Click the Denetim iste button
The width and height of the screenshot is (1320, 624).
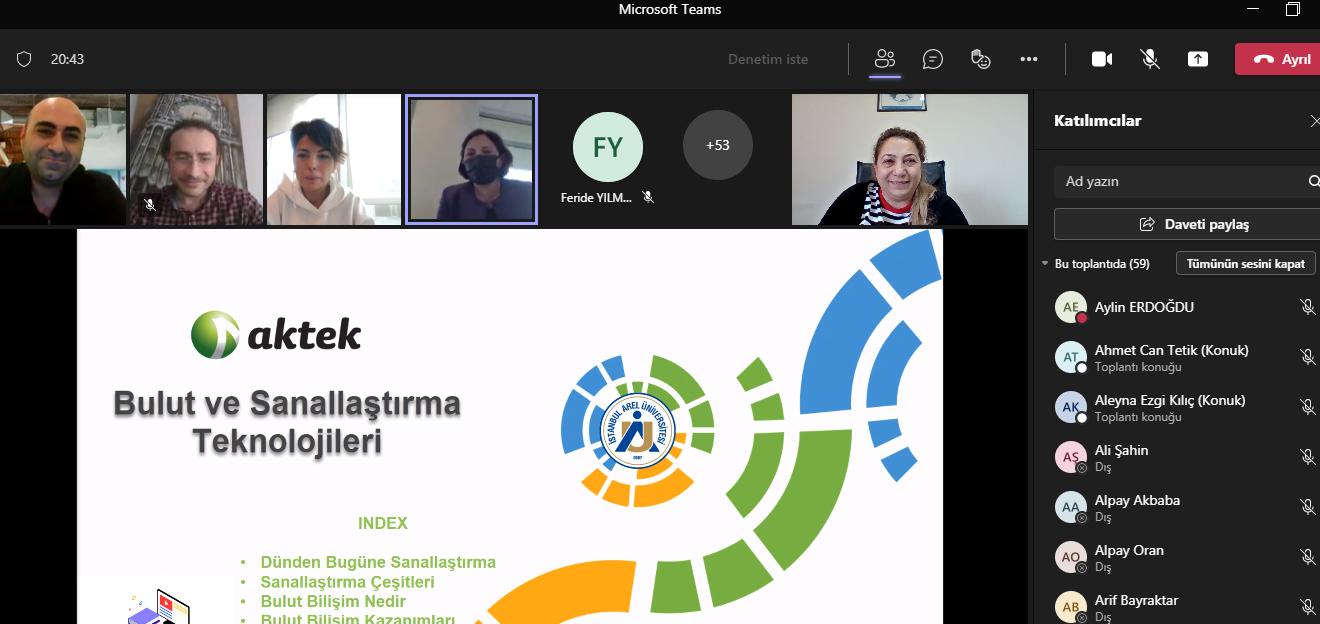click(x=768, y=59)
